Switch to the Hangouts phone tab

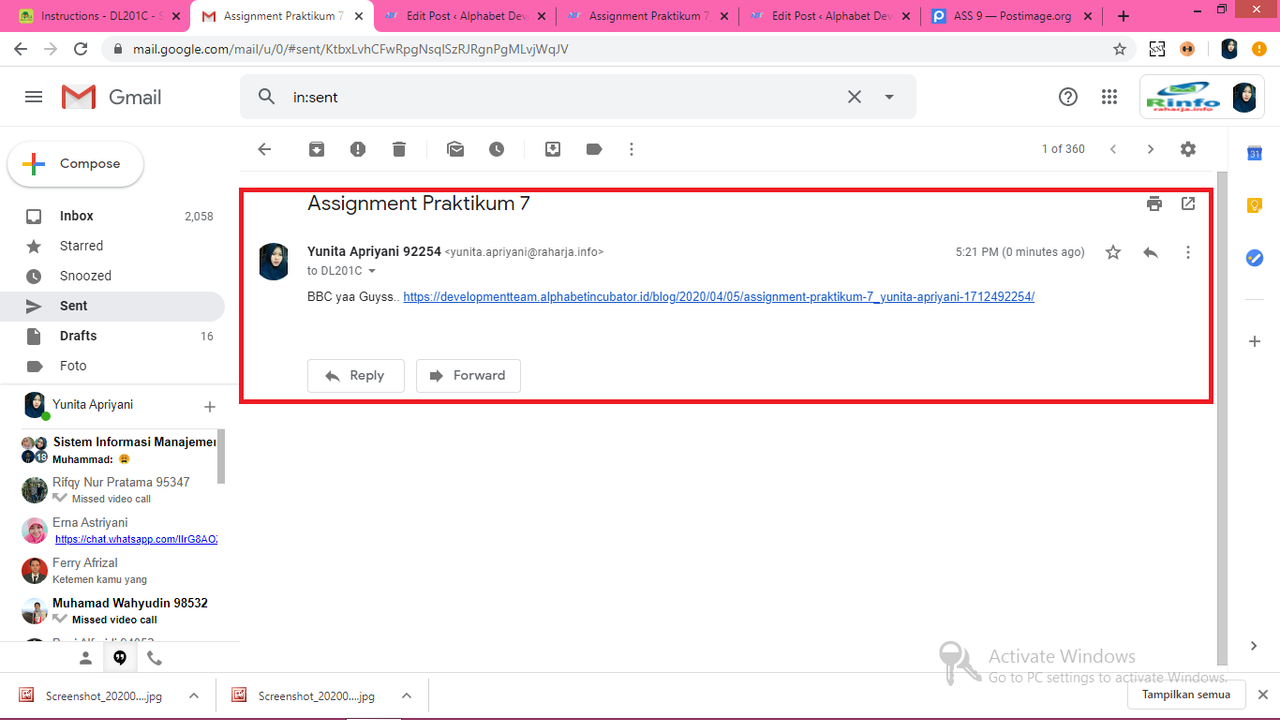point(154,658)
